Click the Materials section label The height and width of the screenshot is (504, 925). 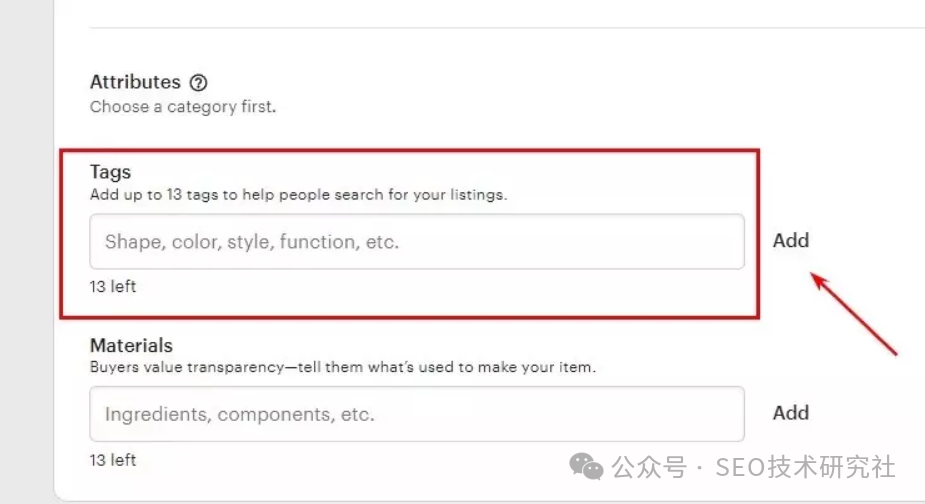tap(131, 345)
